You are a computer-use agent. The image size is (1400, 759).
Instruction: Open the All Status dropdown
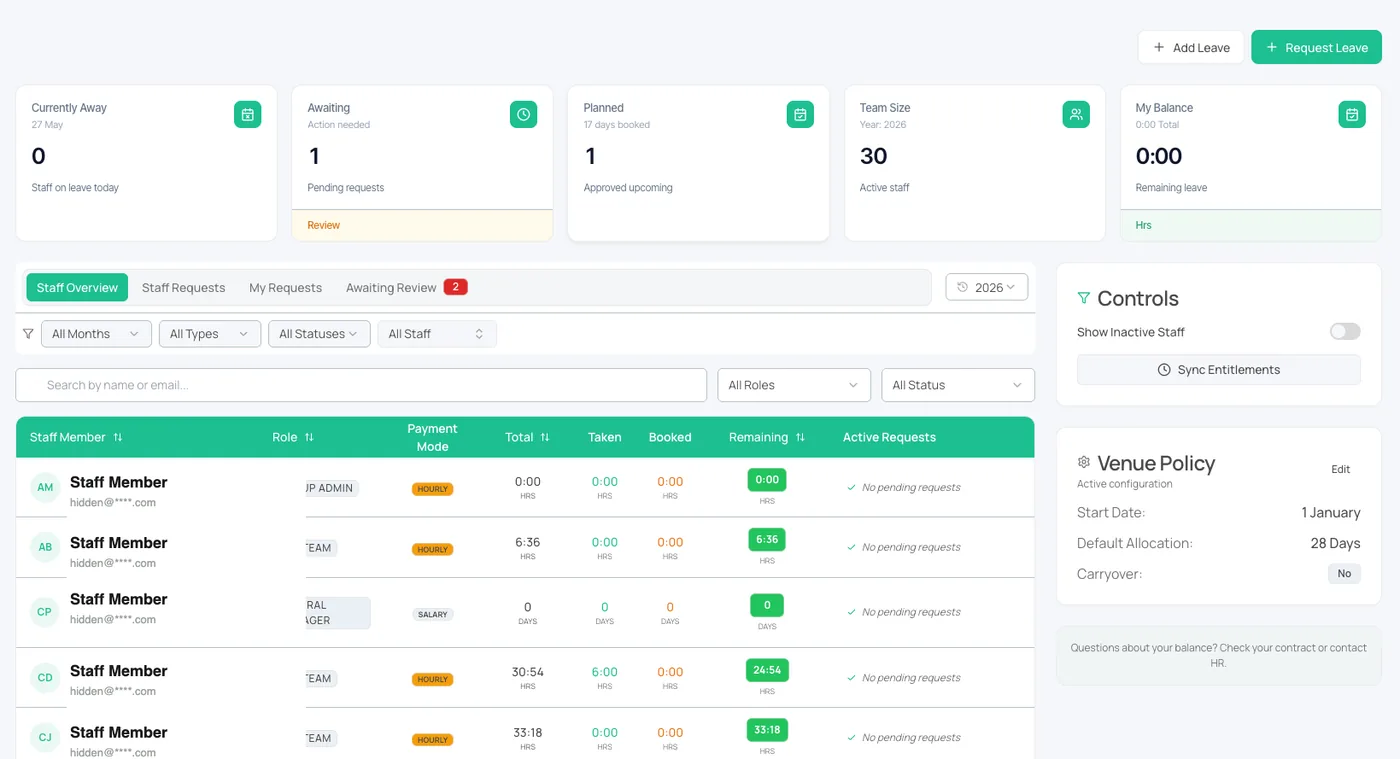click(958, 385)
